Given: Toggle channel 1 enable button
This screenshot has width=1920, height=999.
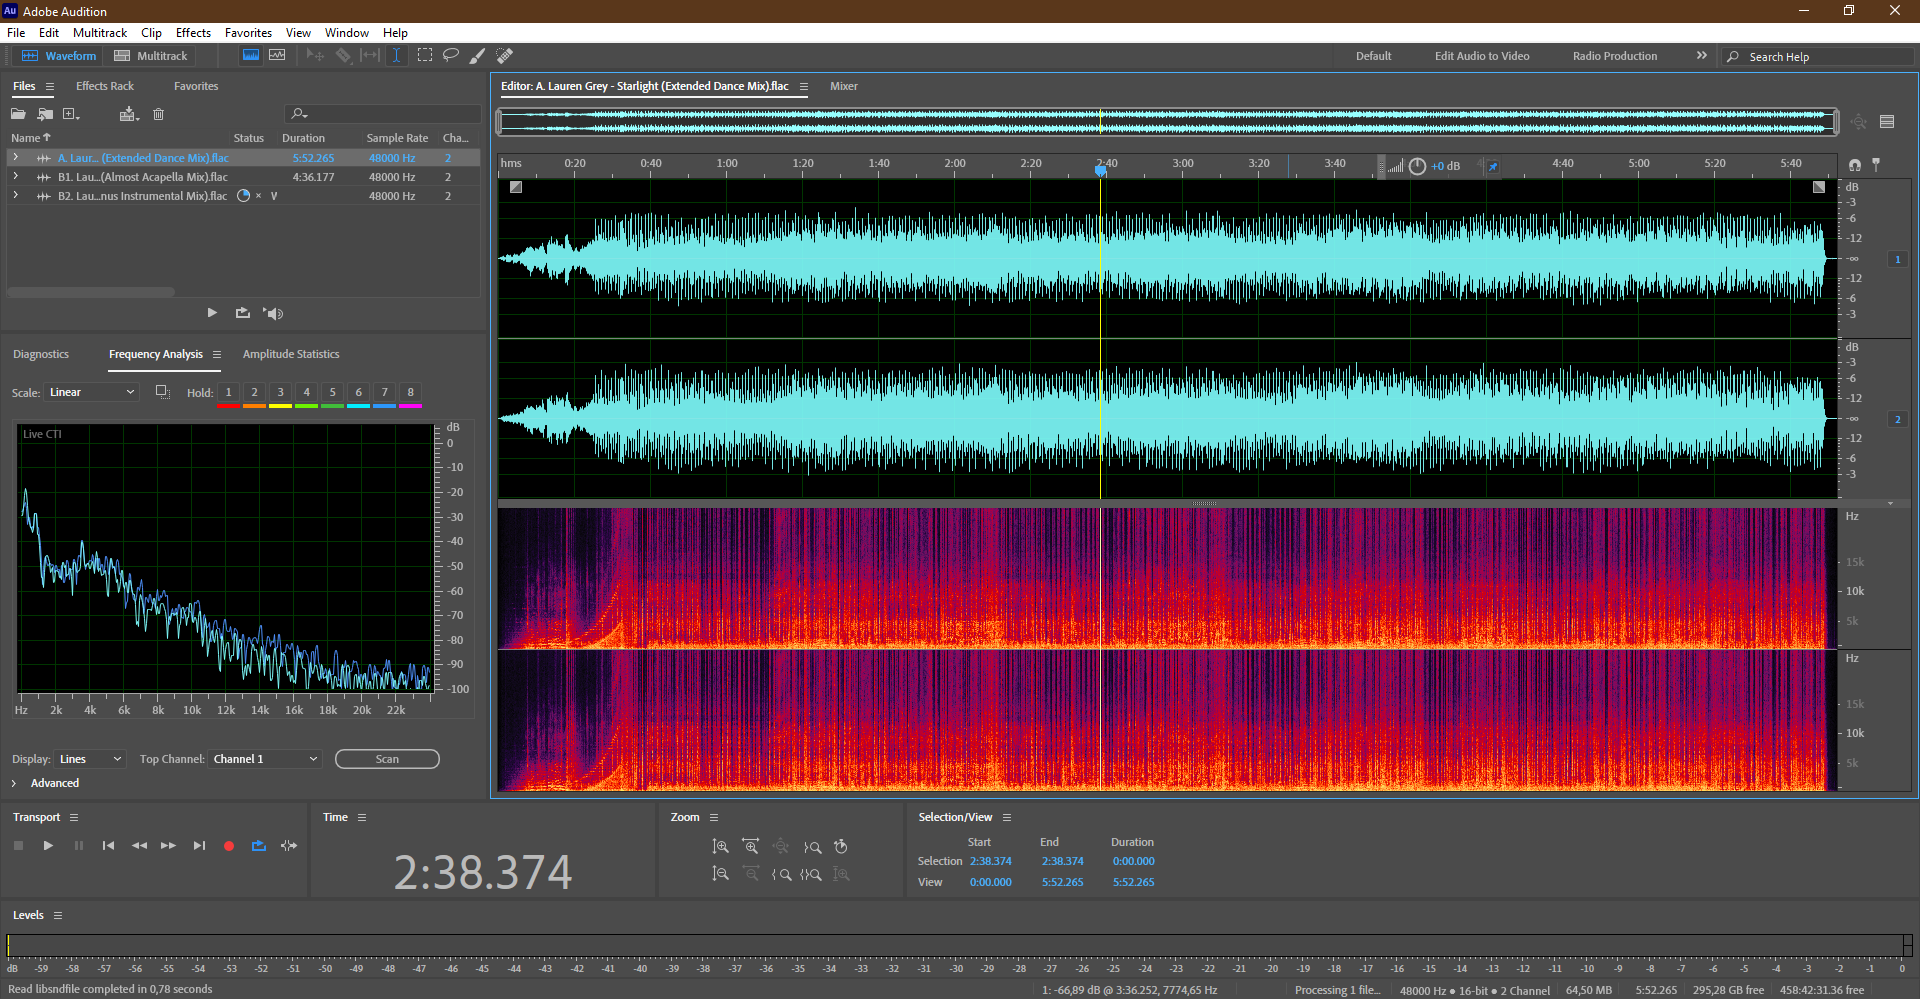Looking at the screenshot, I should pyautogui.click(x=1898, y=259).
